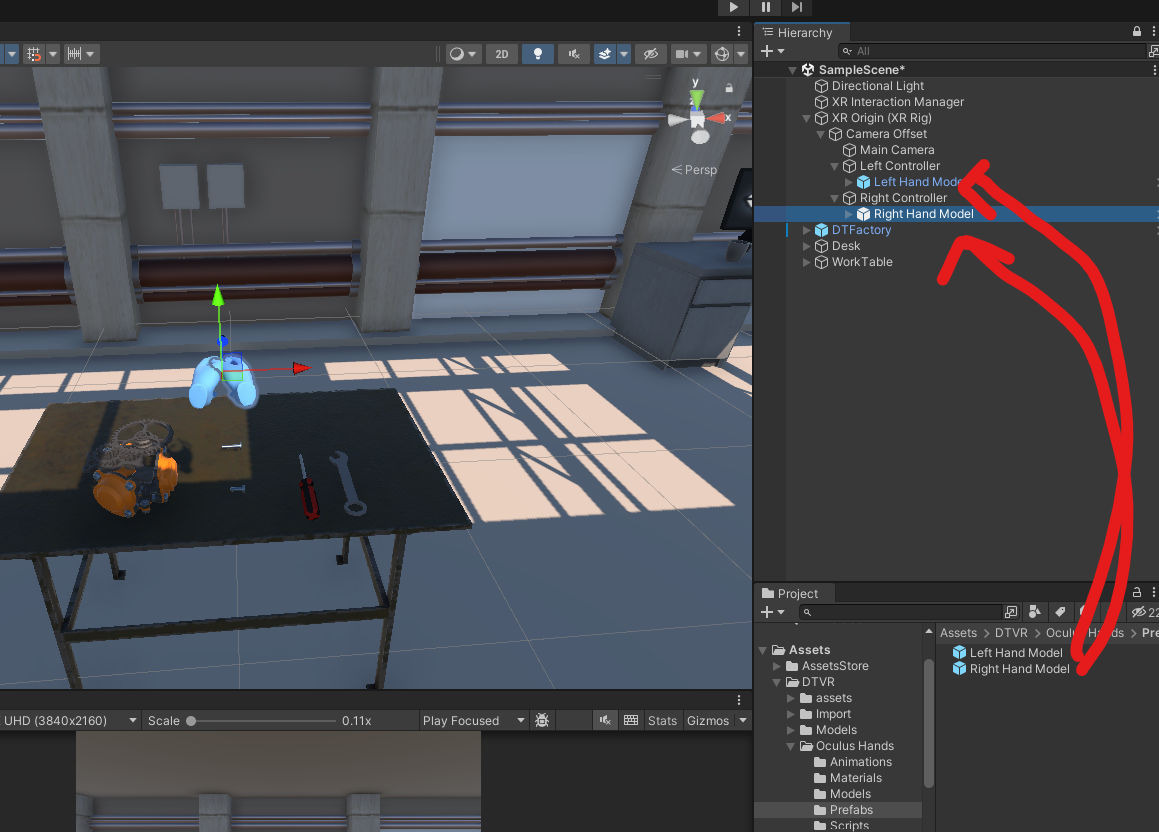Open the Scene draw mode shading dropdown
This screenshot has height=832, width=1159.
point(463,54)
